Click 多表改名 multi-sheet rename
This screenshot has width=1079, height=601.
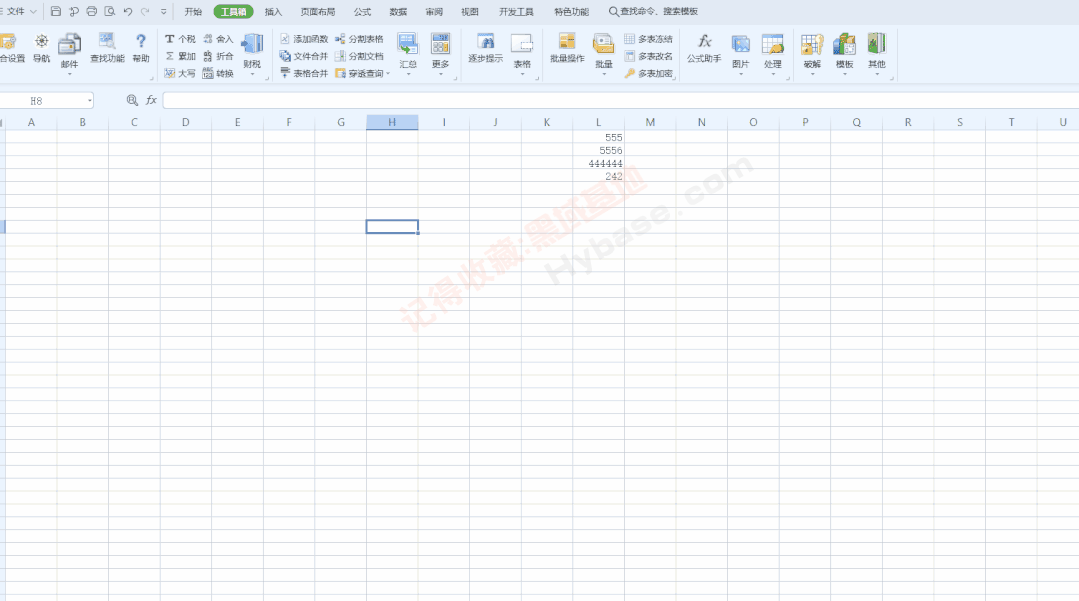pyautogui.click(x=648, y=56)
